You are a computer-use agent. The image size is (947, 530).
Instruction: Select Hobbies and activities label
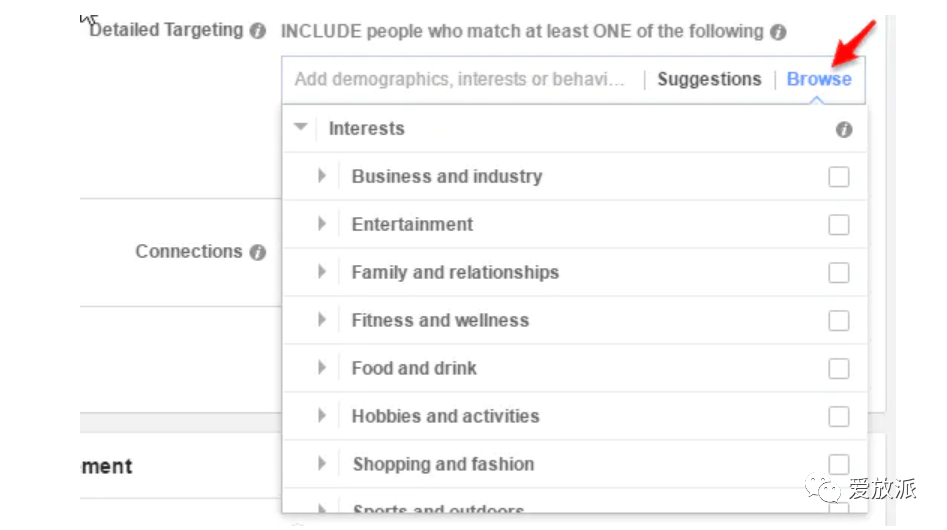pos(445,416)
